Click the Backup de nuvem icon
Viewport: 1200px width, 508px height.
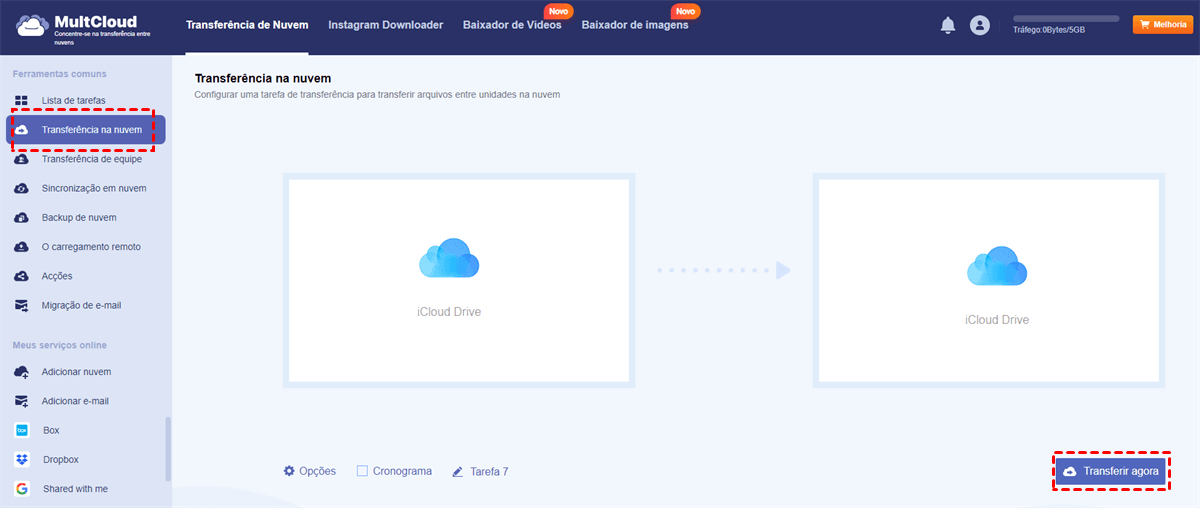21,217
